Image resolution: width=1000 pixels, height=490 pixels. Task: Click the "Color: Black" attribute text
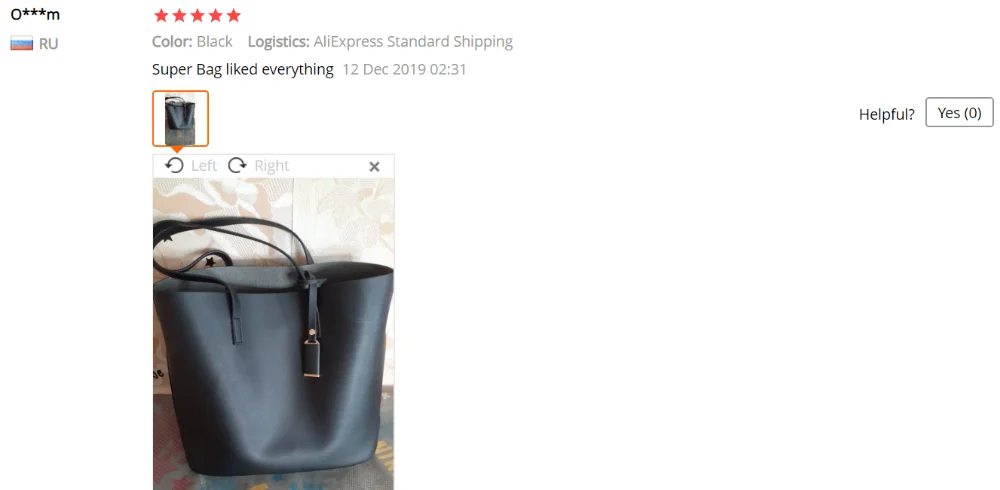(x=192, y=41)
